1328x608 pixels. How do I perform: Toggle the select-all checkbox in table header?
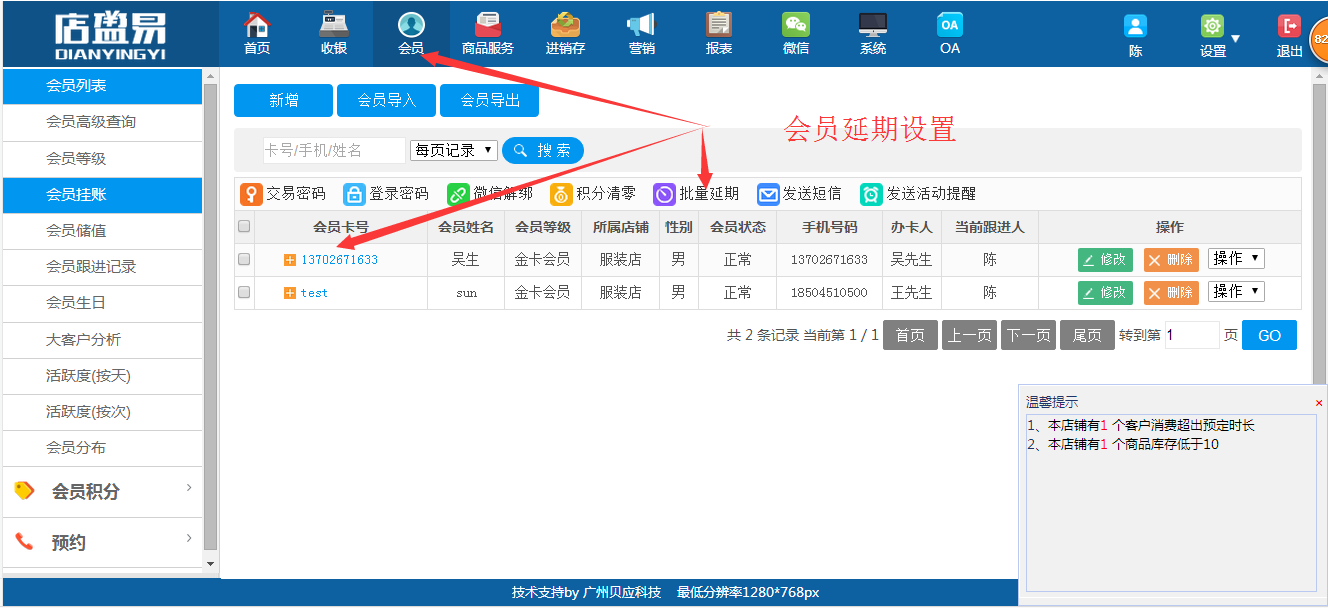tap(244, 227)
